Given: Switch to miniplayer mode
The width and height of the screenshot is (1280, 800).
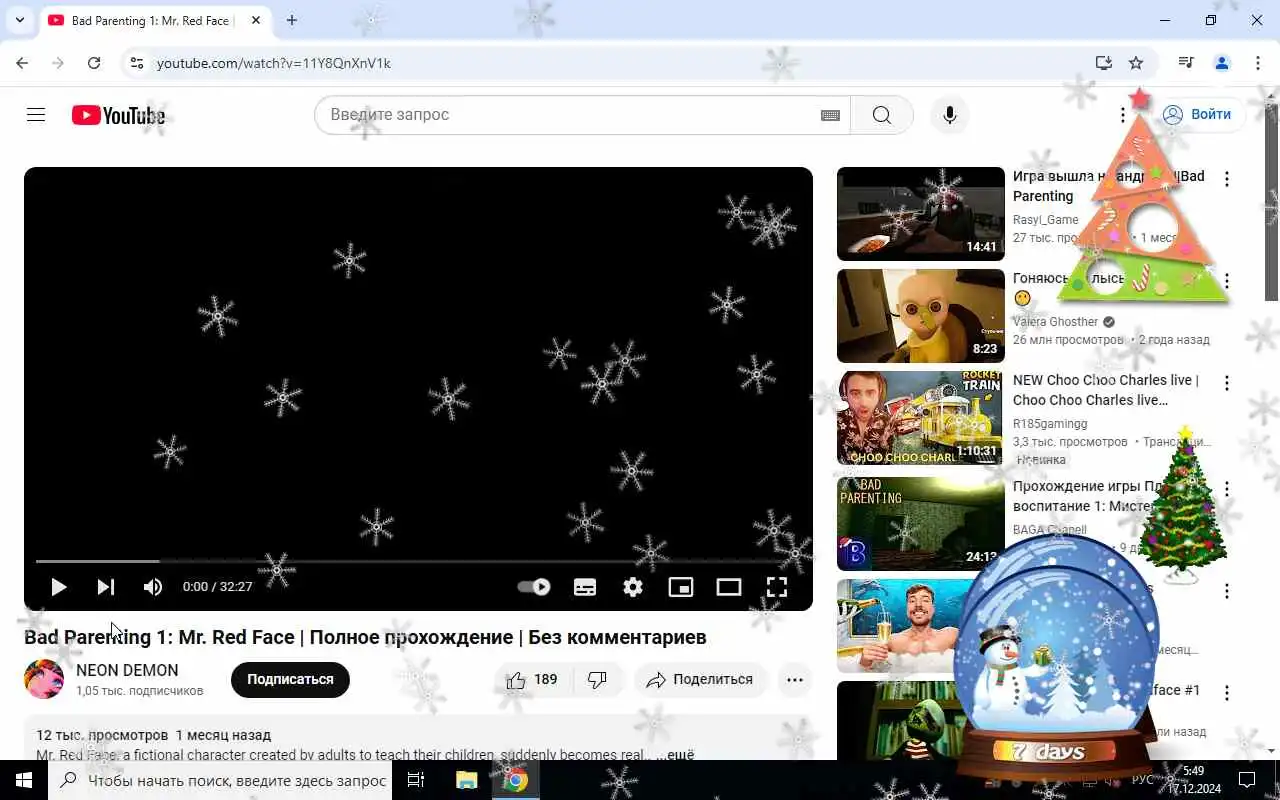Looking at the screenshot, I should 681,587.
